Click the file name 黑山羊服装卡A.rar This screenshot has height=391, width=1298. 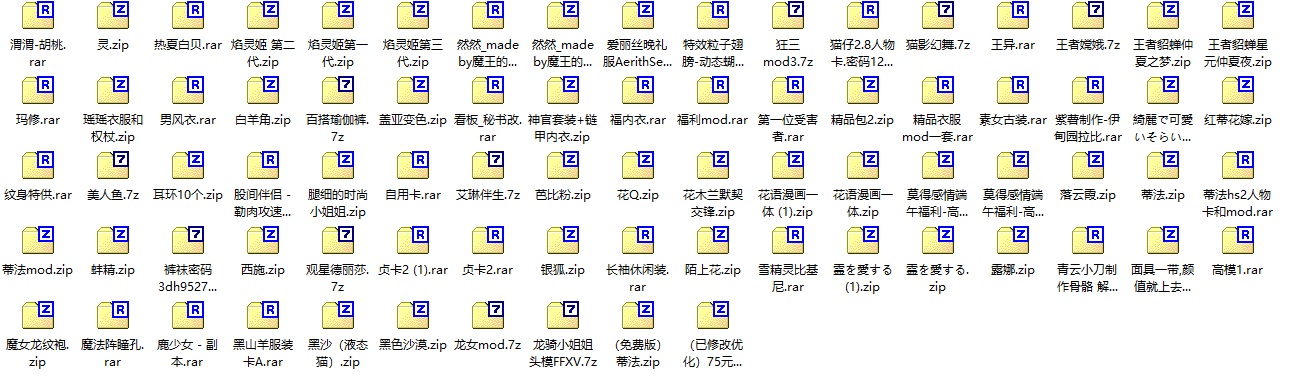click(x=263, y=353)
